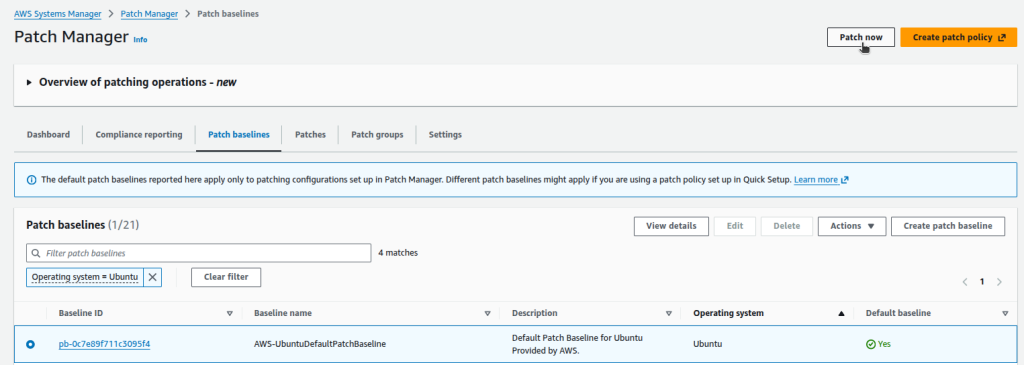
Task: Go to next page arrow in pagination
Action: pyautogui.click(x=999, y=282)
